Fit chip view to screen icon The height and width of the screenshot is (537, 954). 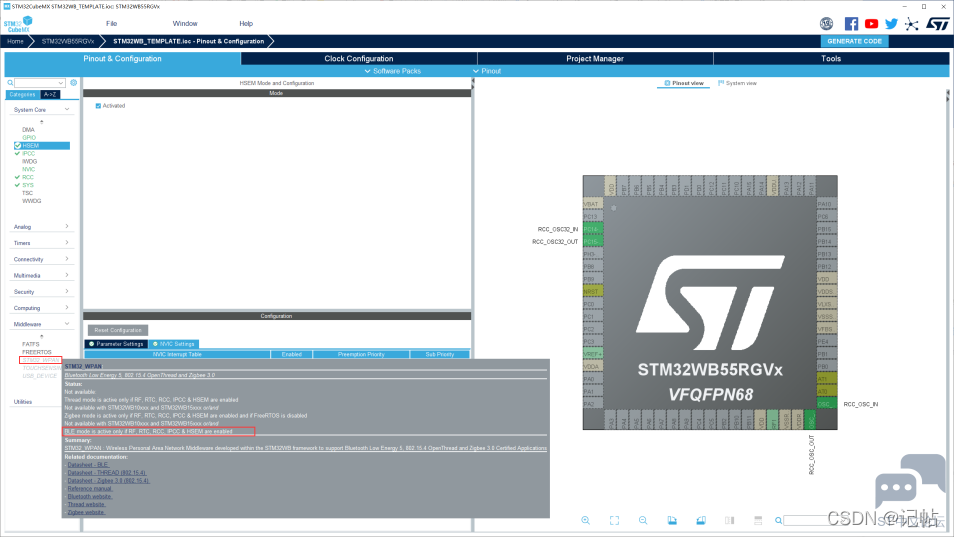point(615,521)
